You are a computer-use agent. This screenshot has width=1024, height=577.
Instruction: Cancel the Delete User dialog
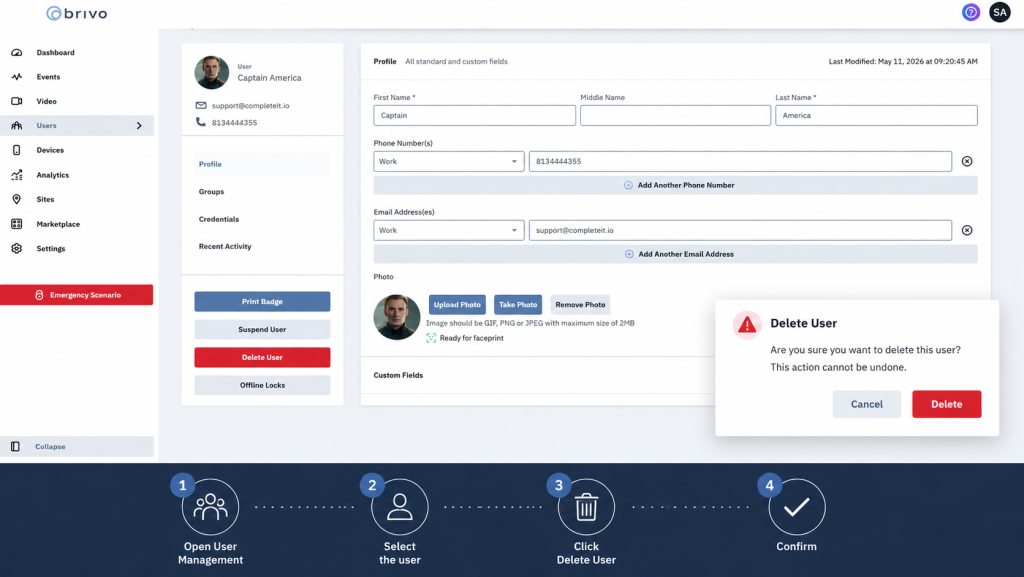tap(867, 404)
